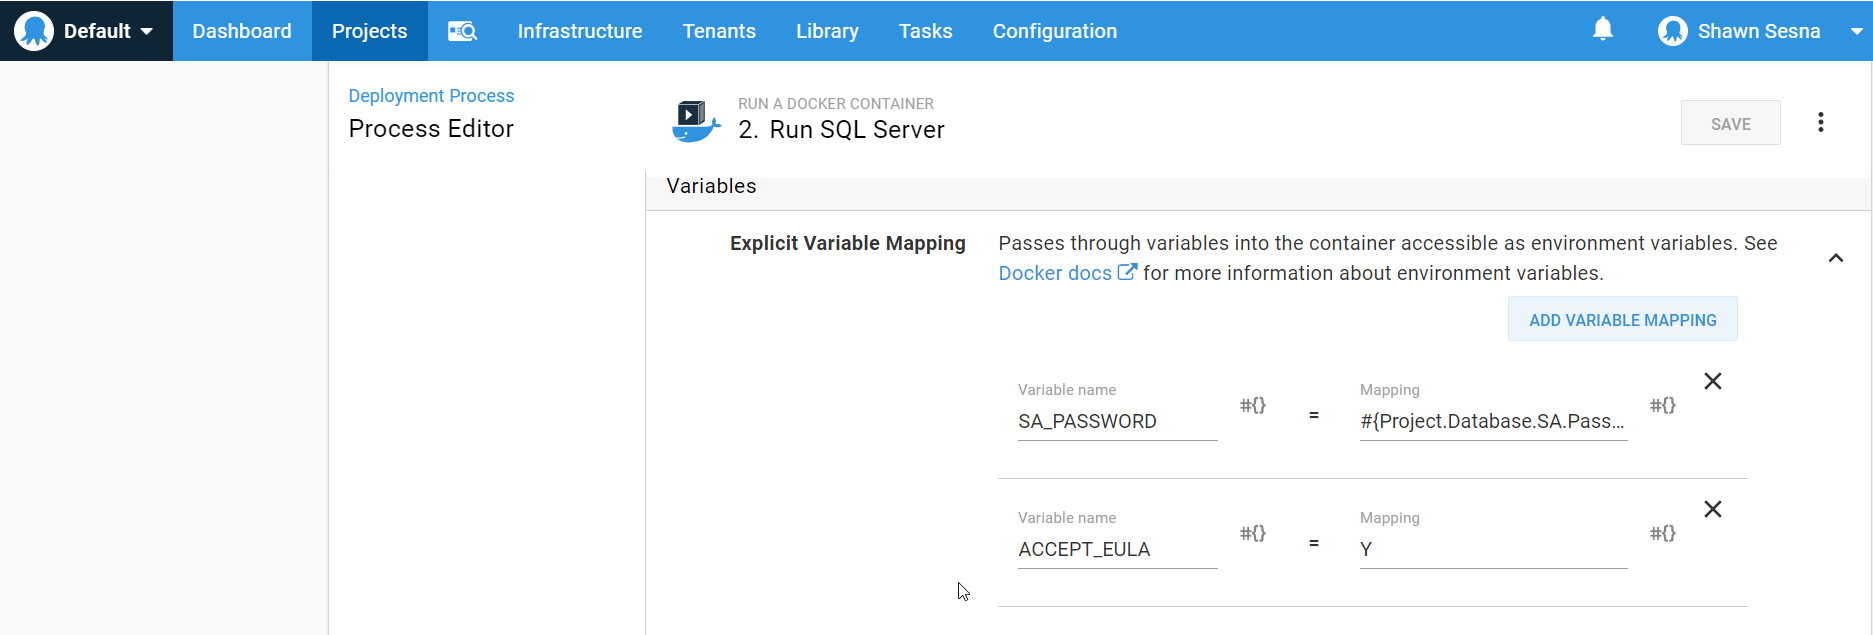This screenshot has width=1873, height=635.
Task: Remove the ACCEPT_EULA variable mapping
Action: [x=1712, y=509]
